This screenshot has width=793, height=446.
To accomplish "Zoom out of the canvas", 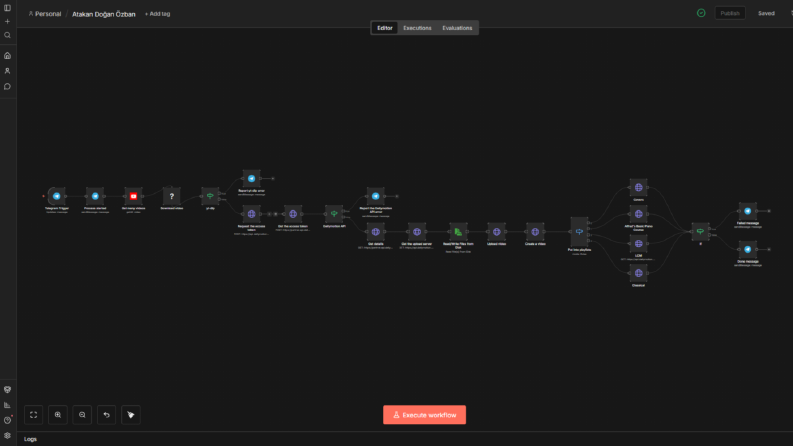I will click(82, 415).
